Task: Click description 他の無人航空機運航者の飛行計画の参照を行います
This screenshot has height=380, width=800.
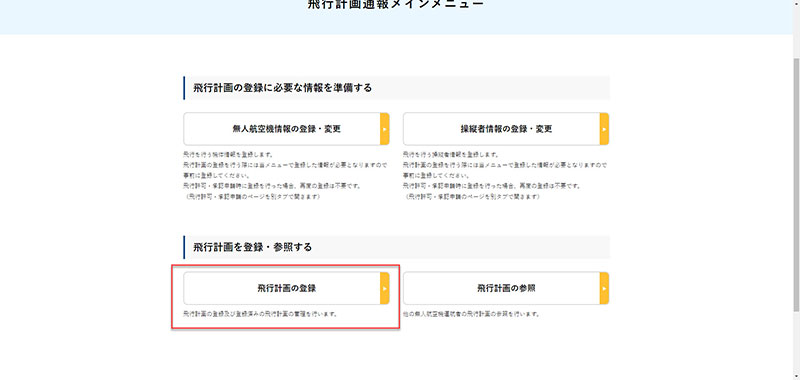Action: click(x=471, y=314)
